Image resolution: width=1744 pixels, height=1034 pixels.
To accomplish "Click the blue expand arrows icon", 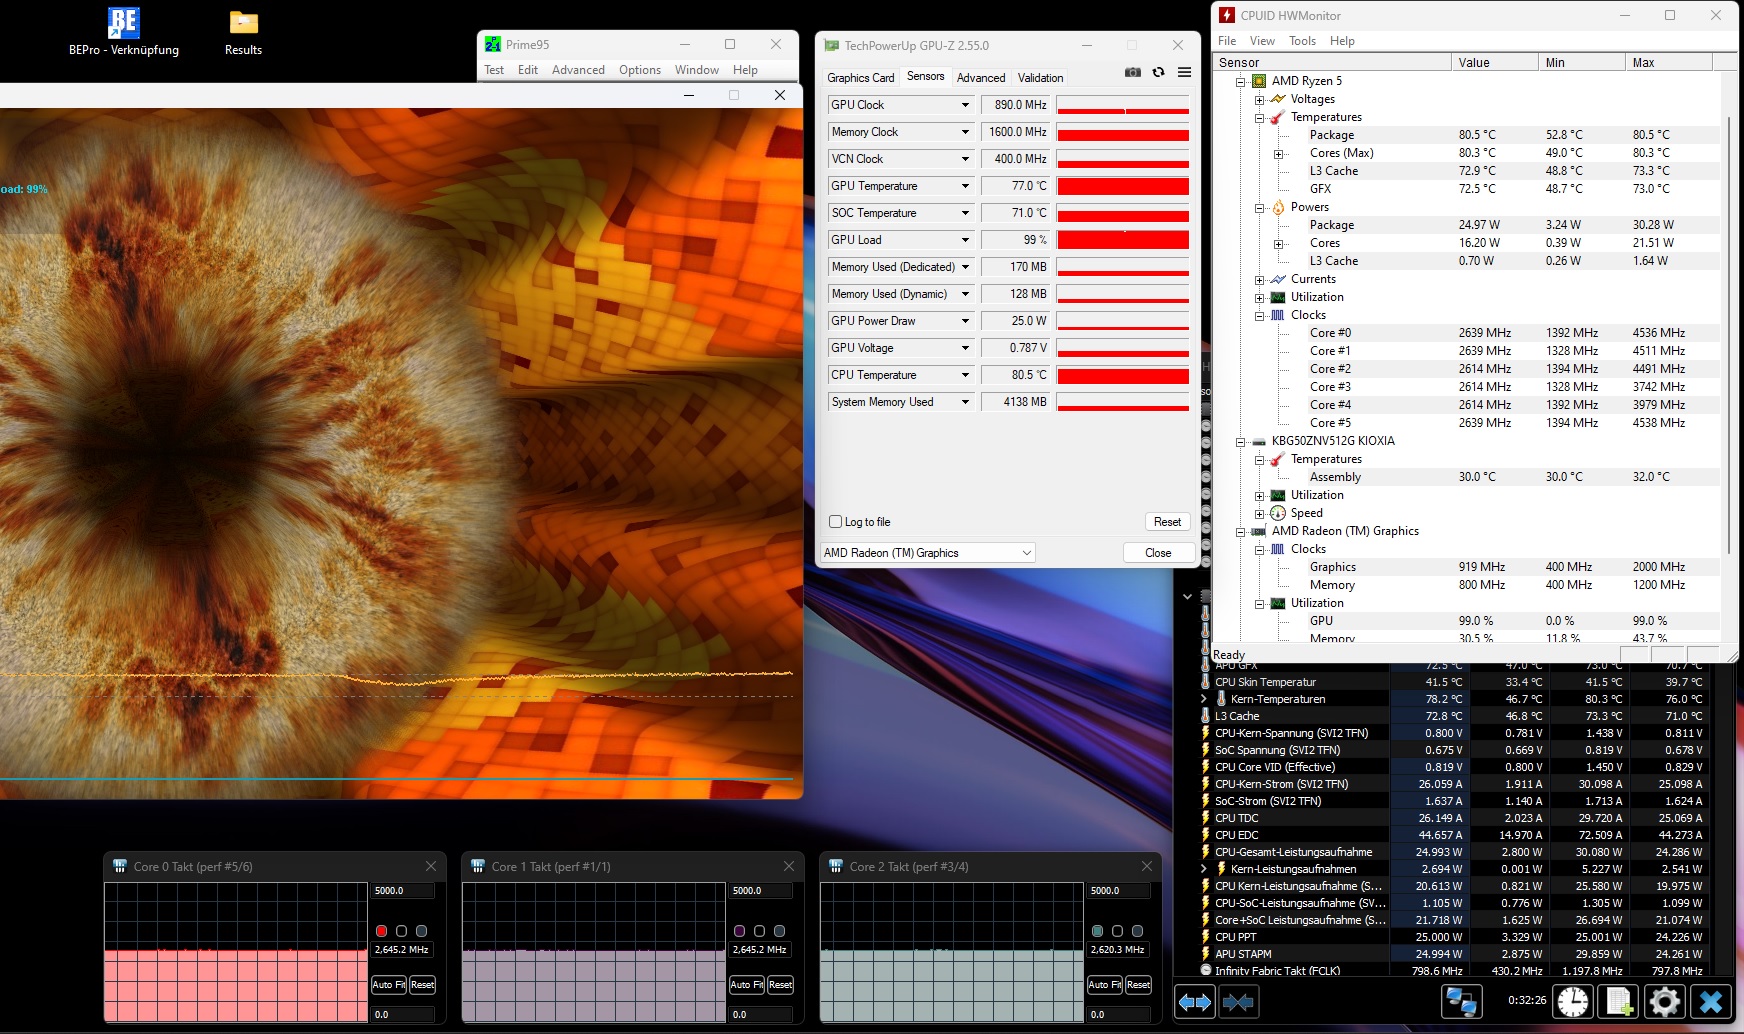I will click(1194, 1001).
